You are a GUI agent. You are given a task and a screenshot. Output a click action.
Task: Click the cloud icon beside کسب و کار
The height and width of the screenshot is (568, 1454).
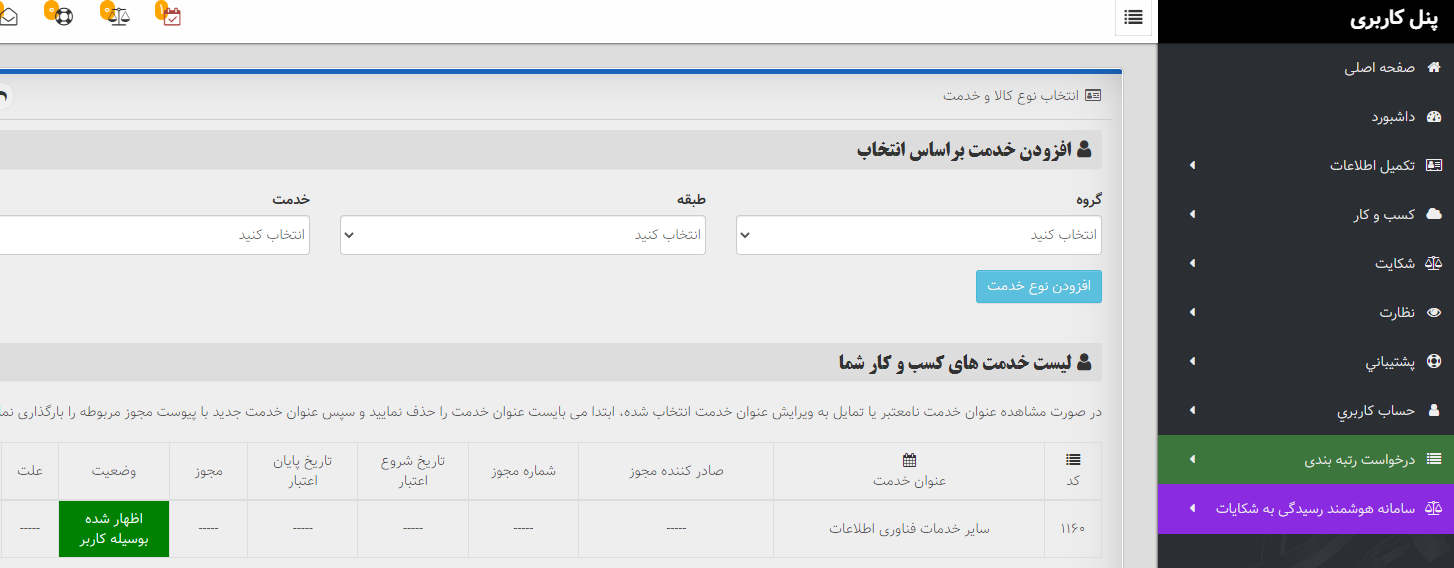[x=1434, y=214]
